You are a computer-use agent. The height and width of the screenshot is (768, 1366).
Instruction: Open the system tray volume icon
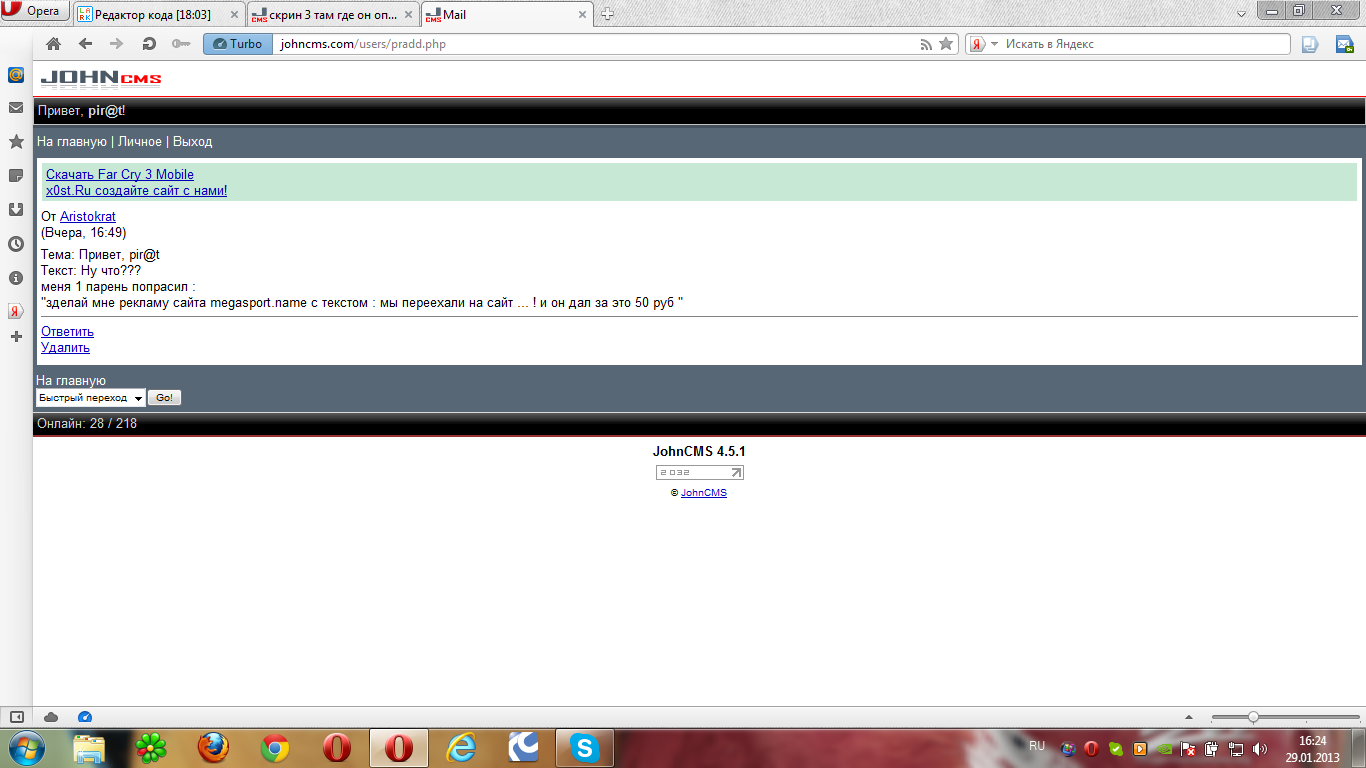coord(1258,748)
